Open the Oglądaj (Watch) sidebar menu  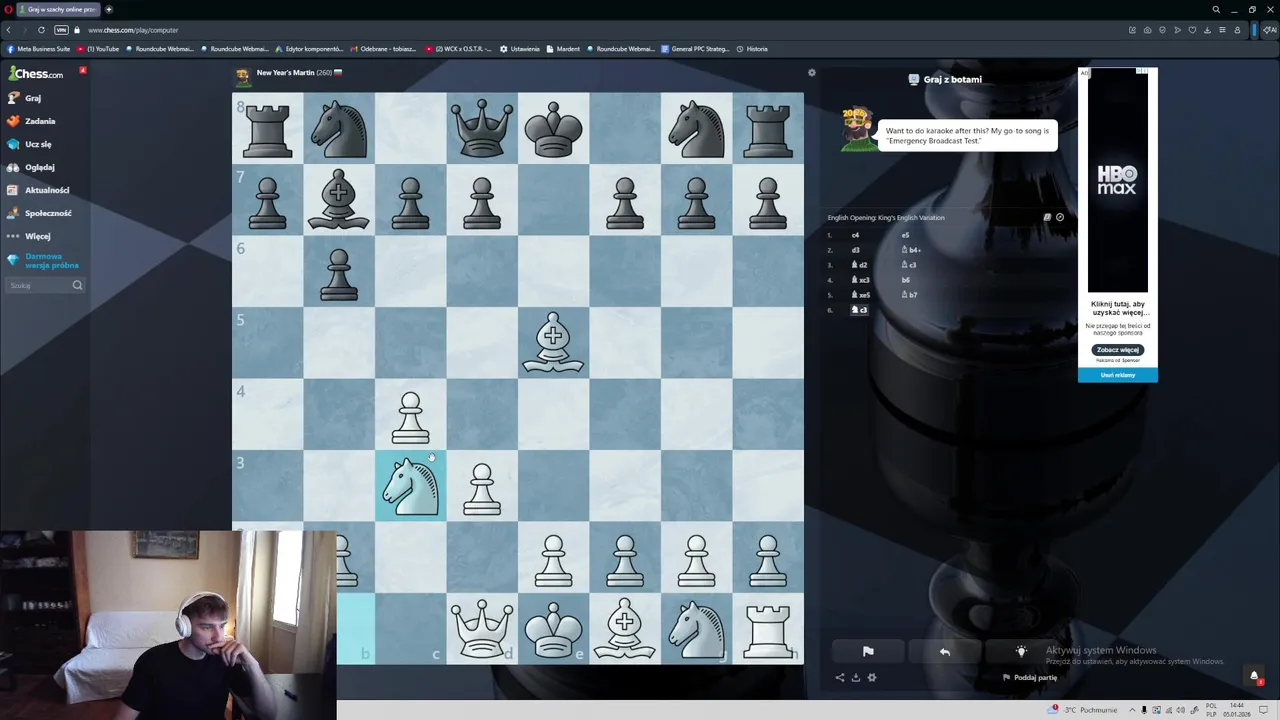tap(32, 167)
